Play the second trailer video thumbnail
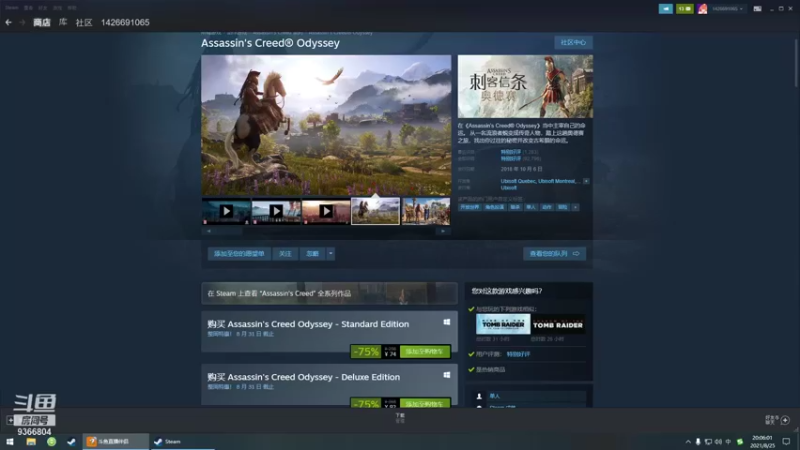 click(x=276, y=211)
